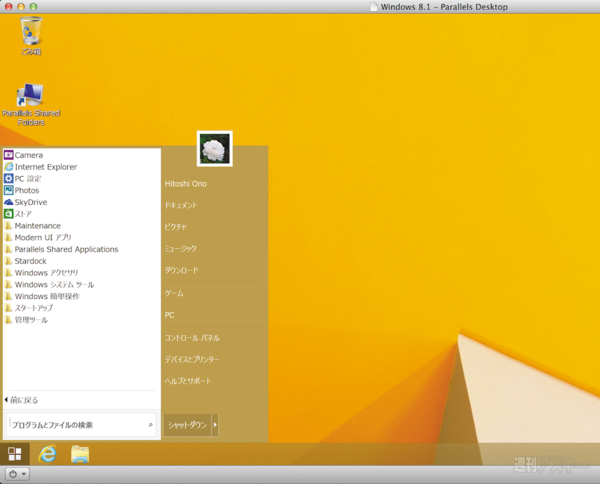Open デバイスとプリンター
Screen dimensions: 600x484
pos(192,359)
